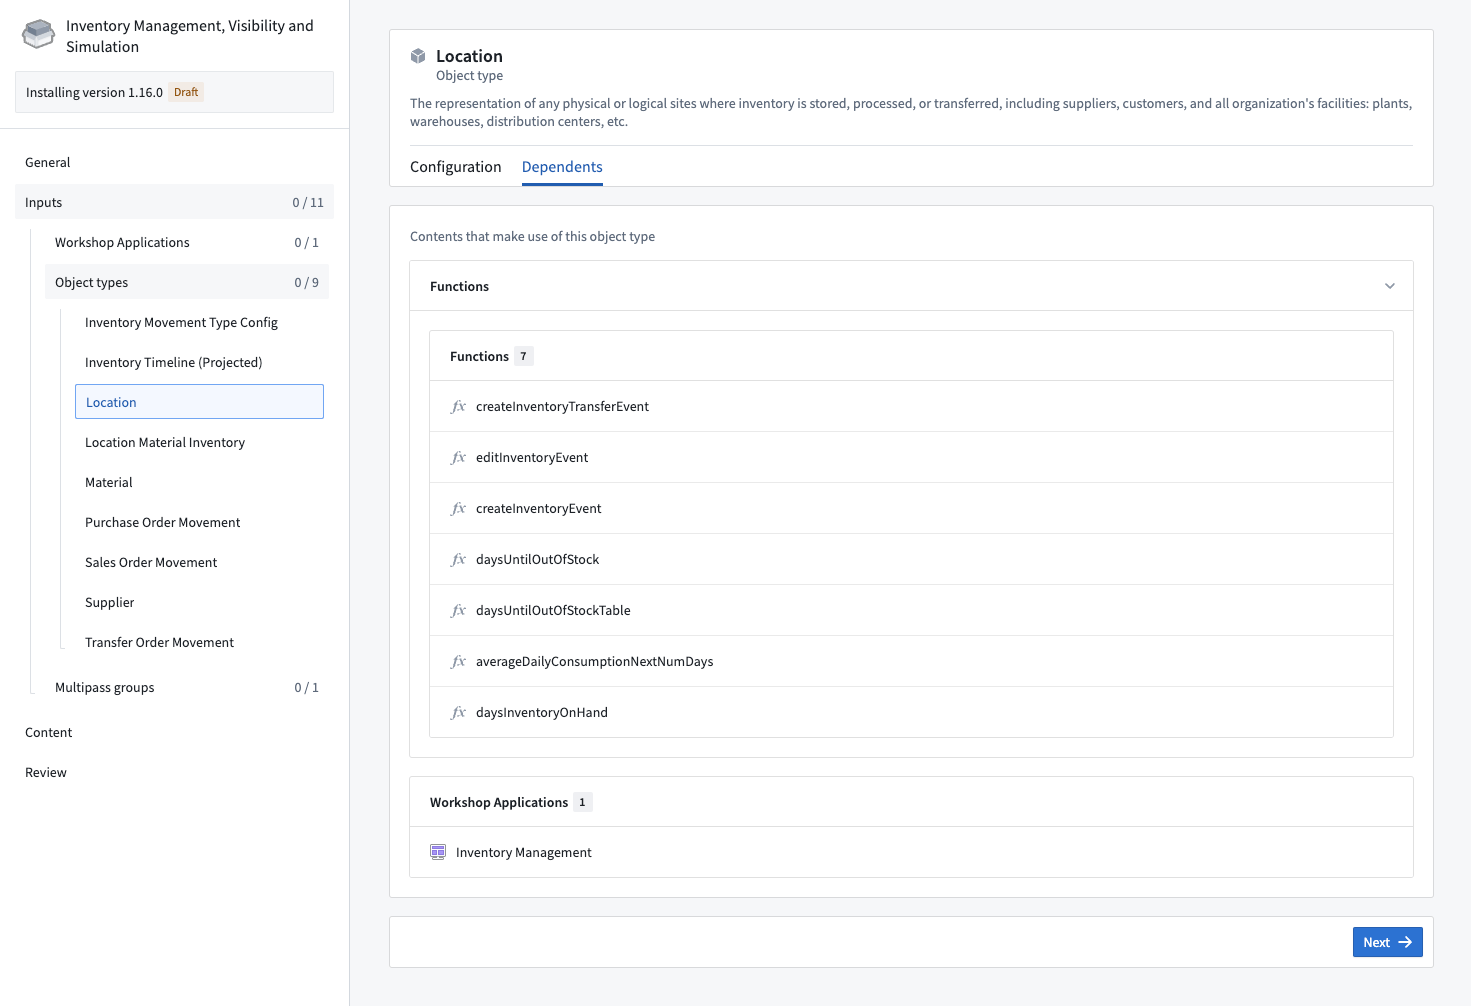Expand the Inputs section in the sidebar
Image resolution: width=1471 pixels, height=1006 pixels.
pos(43,202)
